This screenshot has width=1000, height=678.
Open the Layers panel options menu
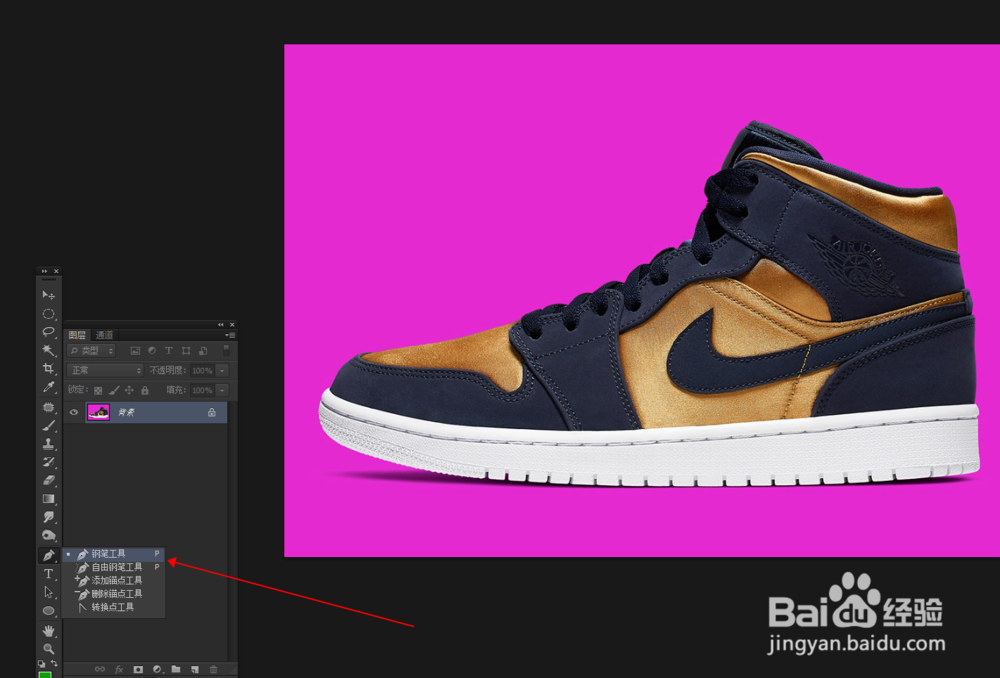pos(230,335)
